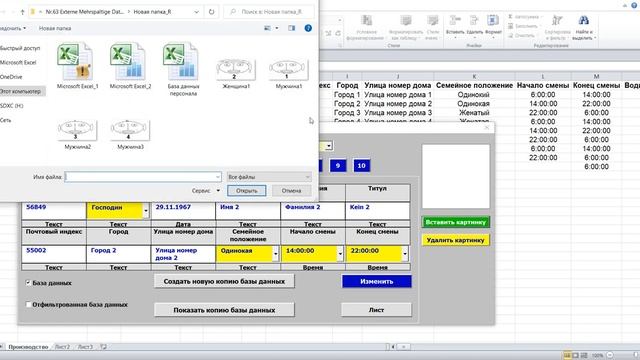Click the Лист button in form
Screen dimensions: 640x360
pos(376,310)
